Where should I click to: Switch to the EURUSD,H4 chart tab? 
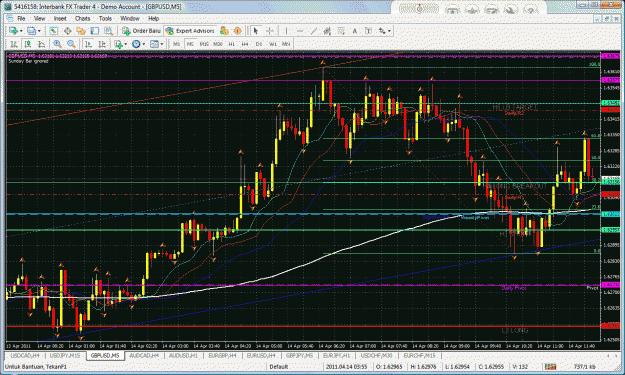pyautogui.click(x=261, y=355)
